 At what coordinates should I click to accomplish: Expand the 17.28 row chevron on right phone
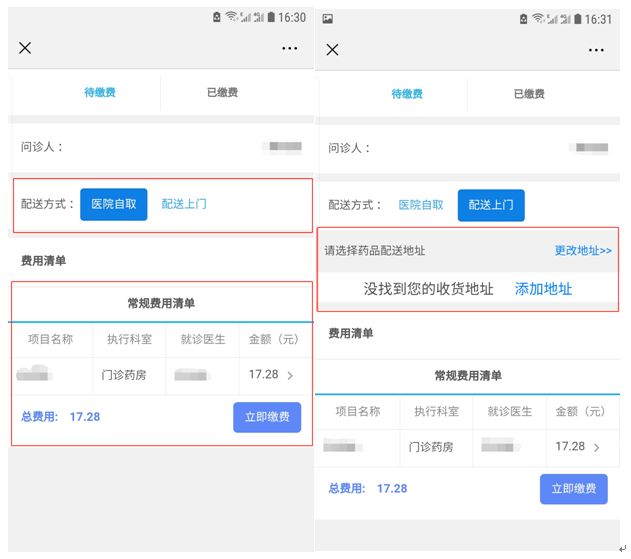click(x=597, y=447)
